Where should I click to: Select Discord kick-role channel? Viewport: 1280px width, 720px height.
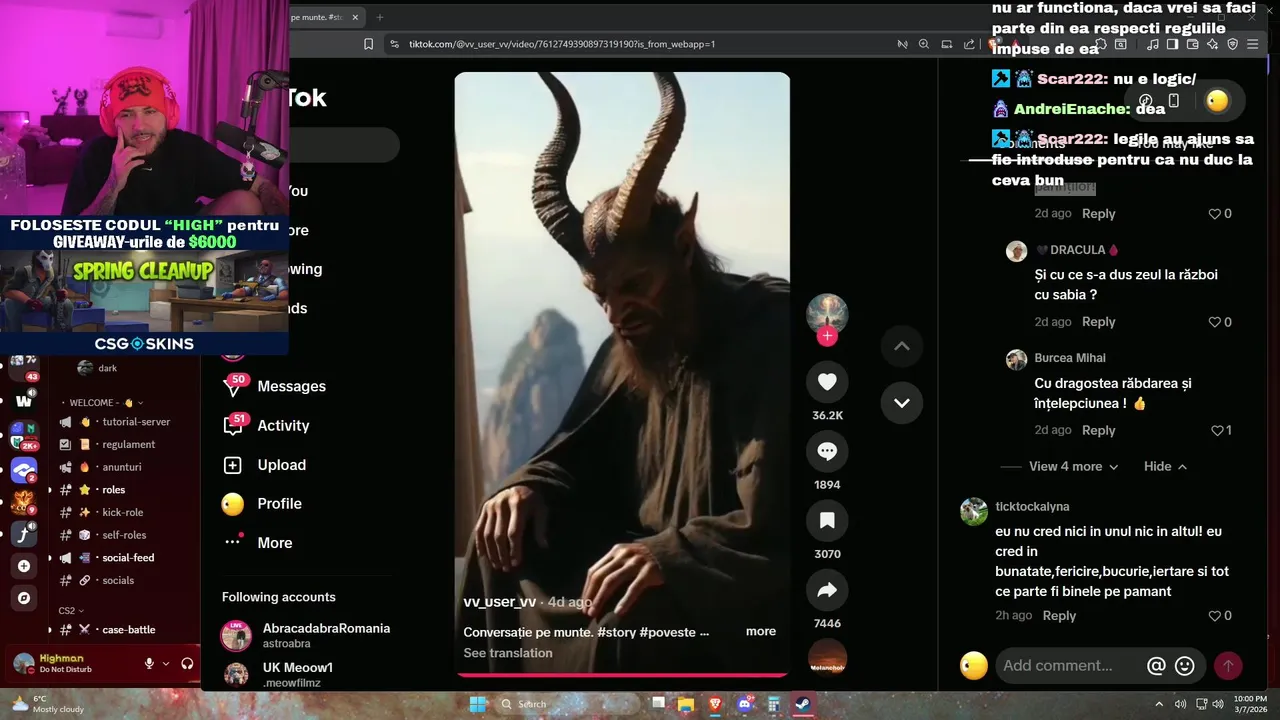(x=125, y=512)
